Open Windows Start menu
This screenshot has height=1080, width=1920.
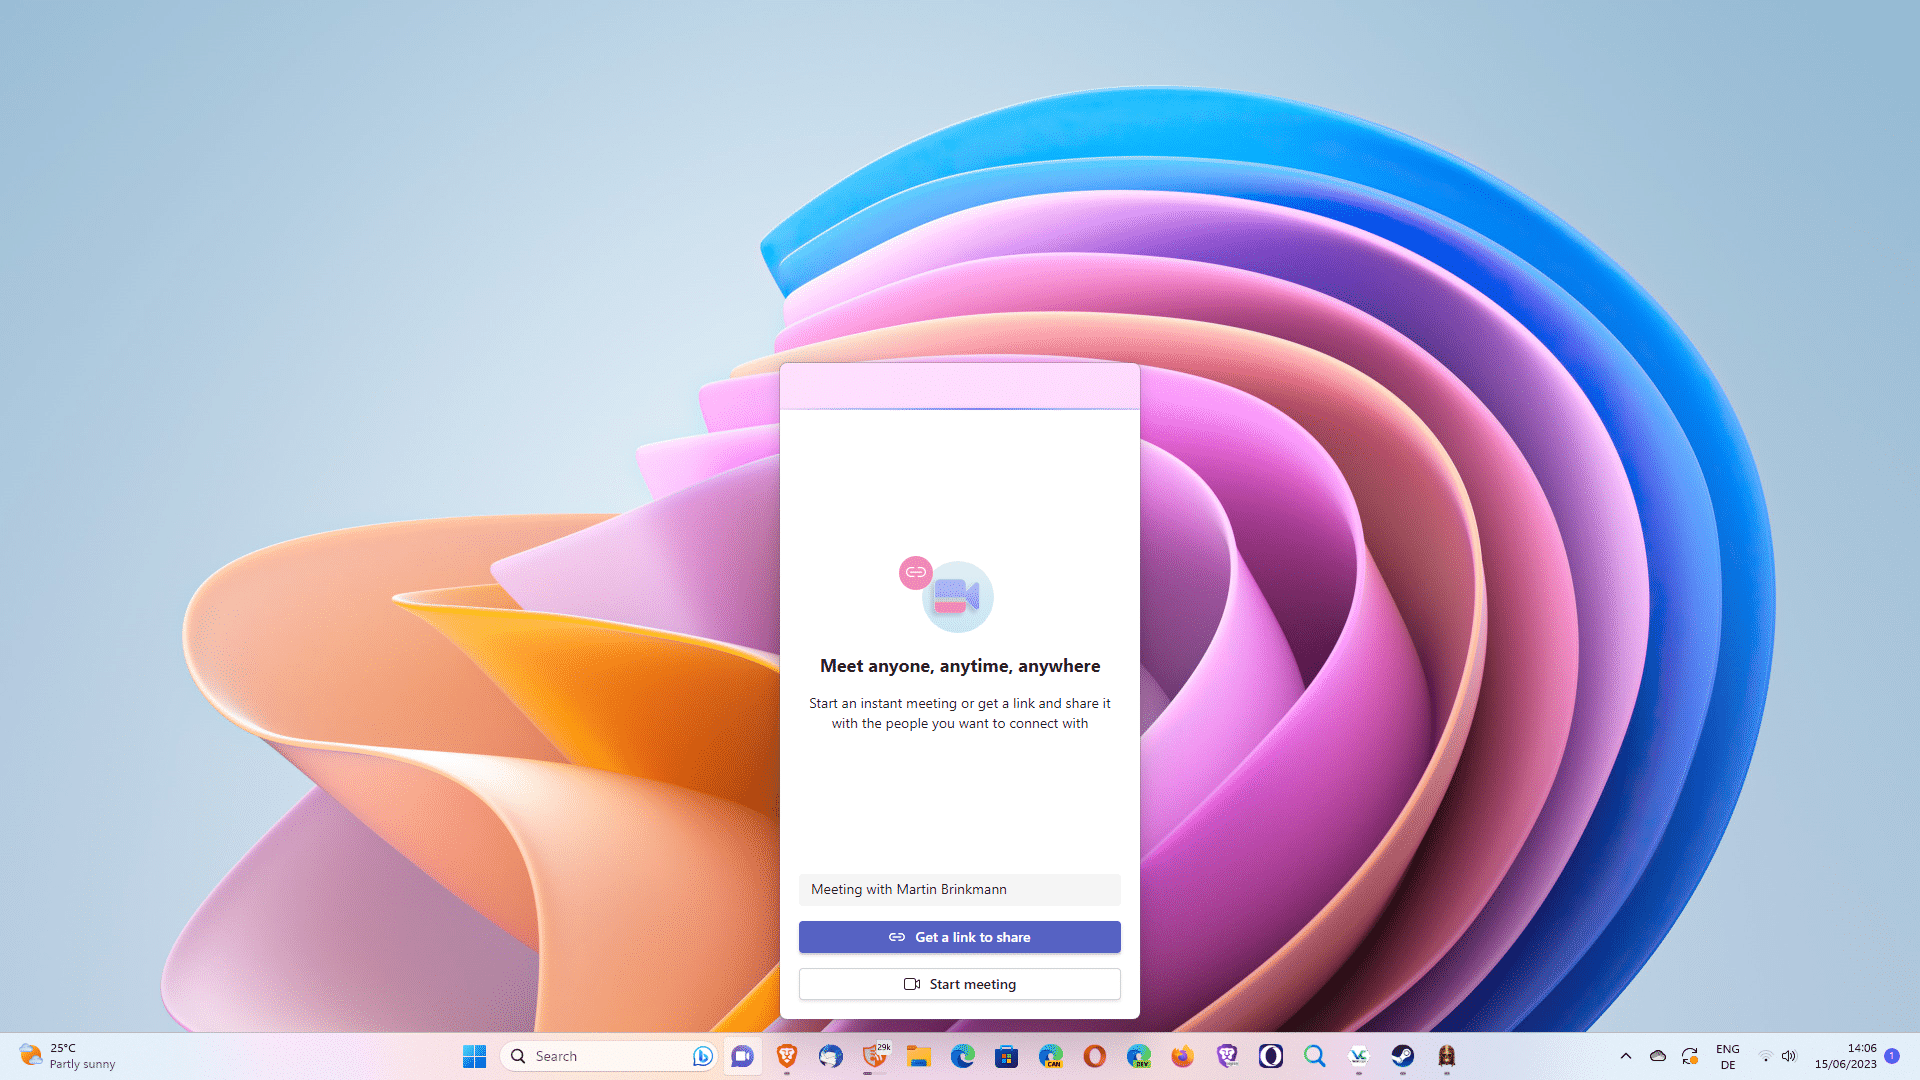(474, 1056)
